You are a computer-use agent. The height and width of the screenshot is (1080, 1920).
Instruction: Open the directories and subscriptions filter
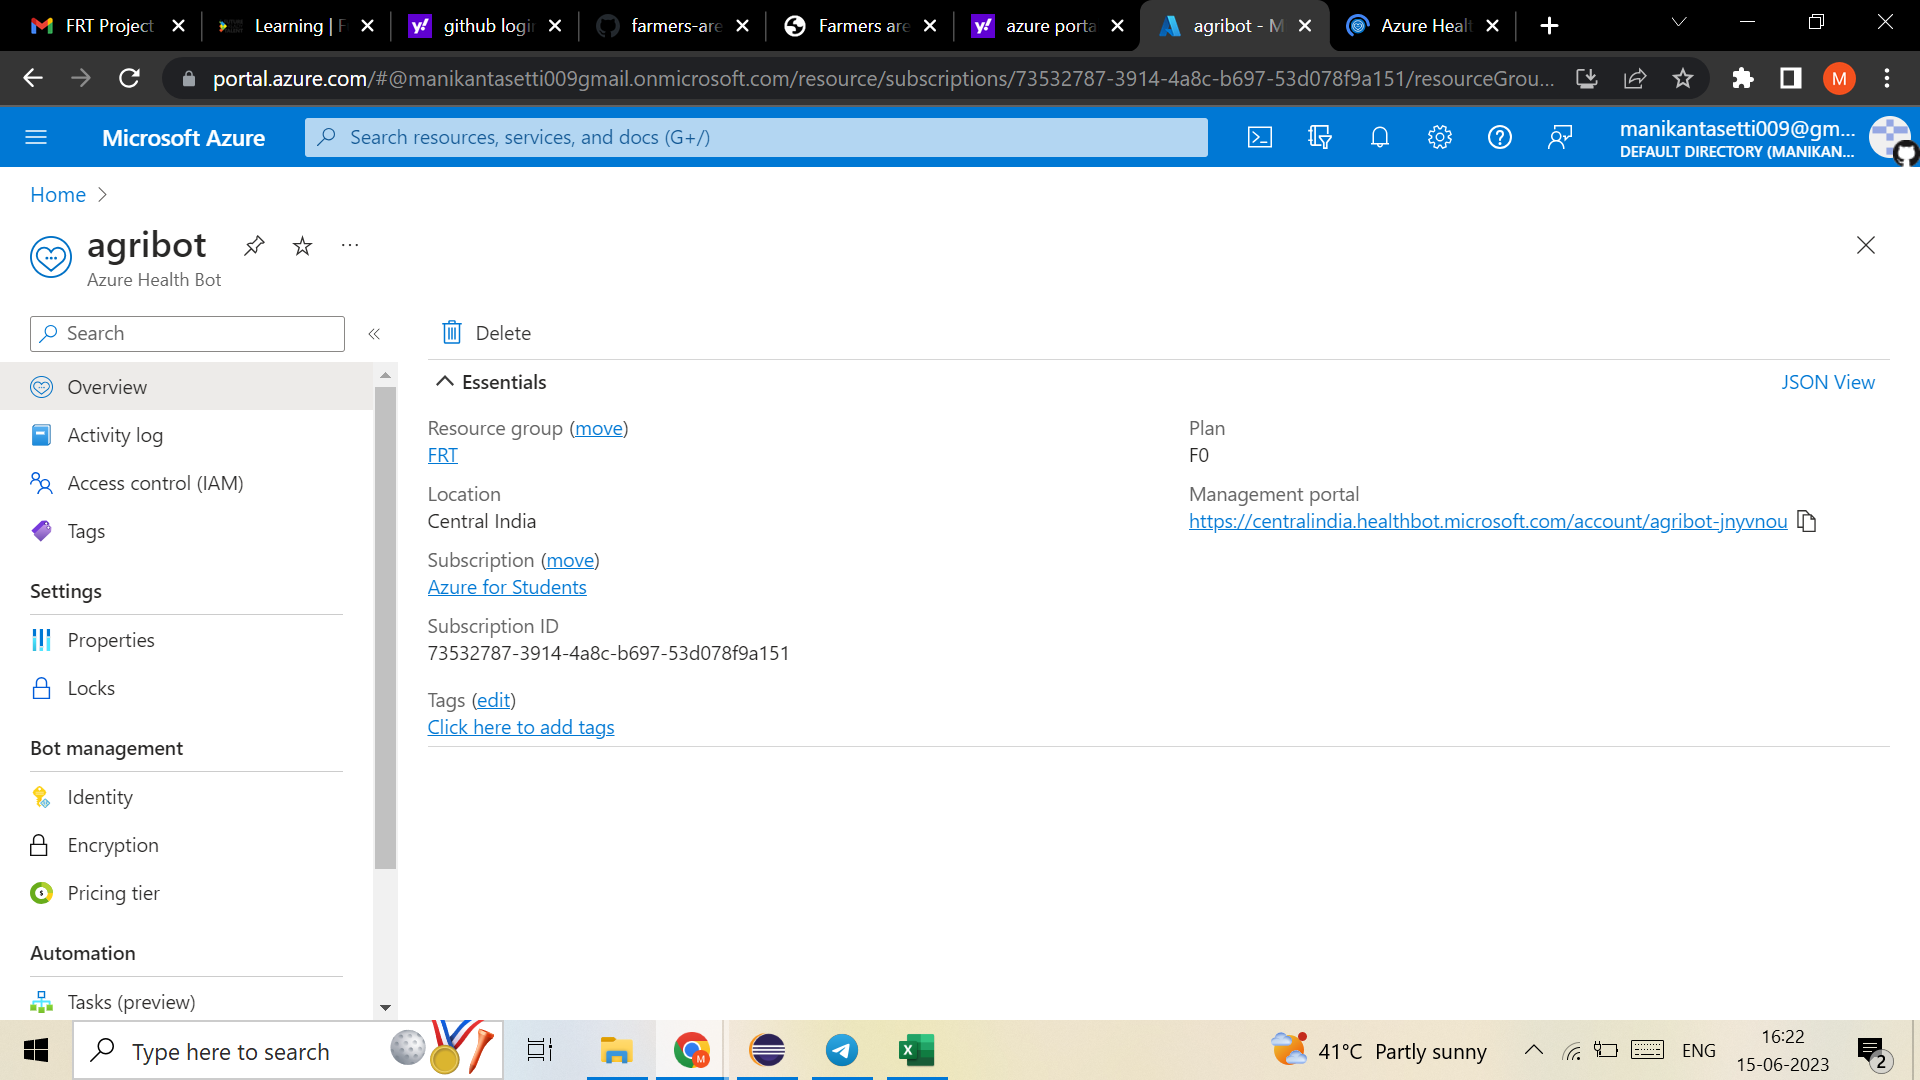1319,137
